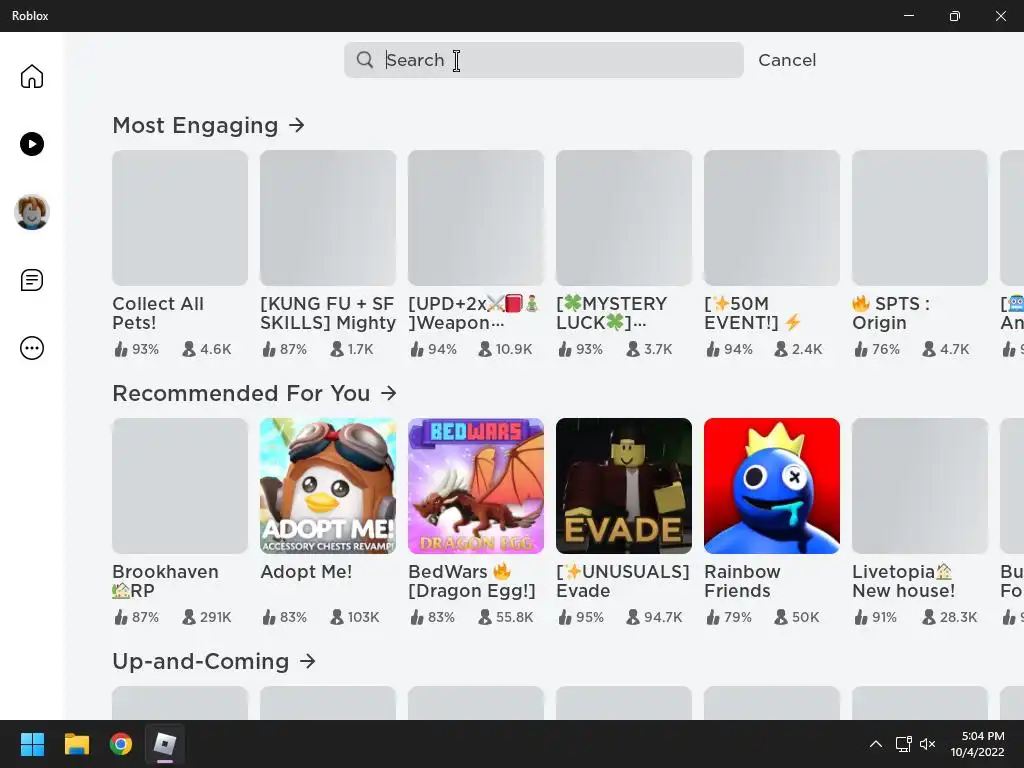
Task: Click the arrow next to Up-and-Coming
Action: coord(308,661)
